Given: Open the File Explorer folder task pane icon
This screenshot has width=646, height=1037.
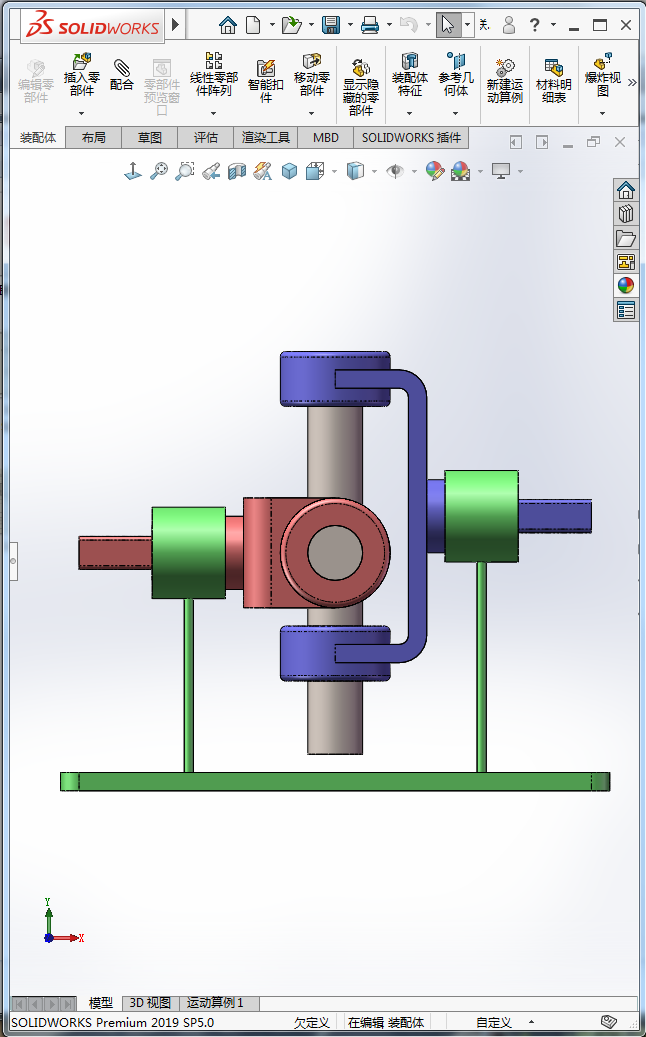Looking at the screenshot, I should (626, 238).
